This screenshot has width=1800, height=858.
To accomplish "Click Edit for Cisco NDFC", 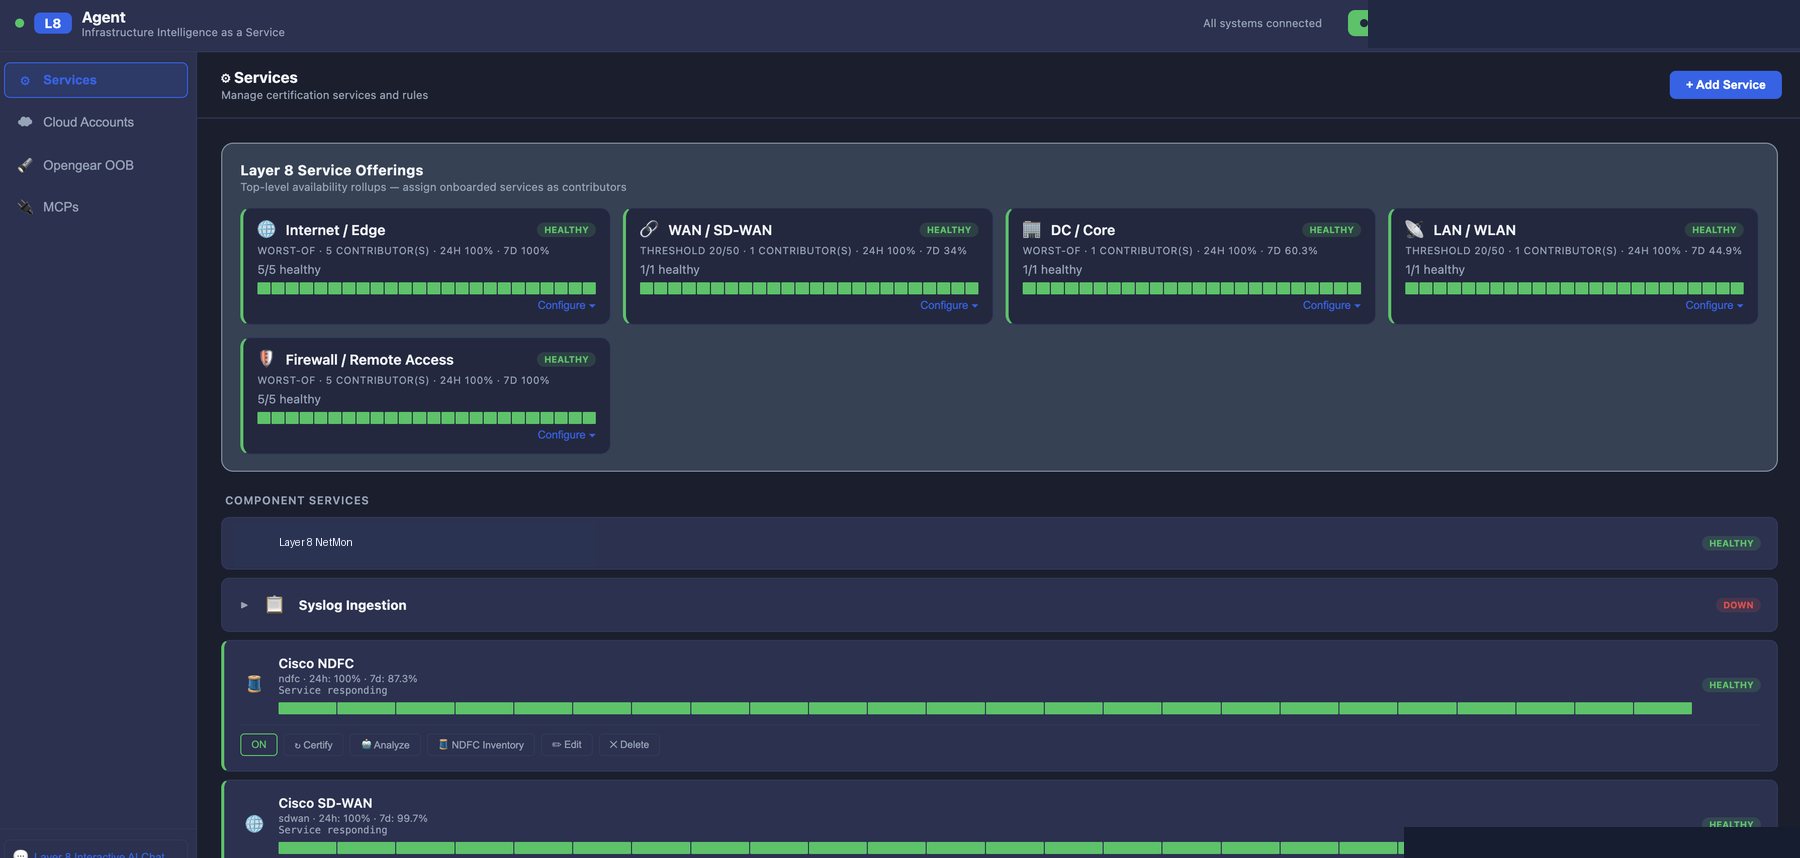I will pyautogui.click(x=567, y=745).
